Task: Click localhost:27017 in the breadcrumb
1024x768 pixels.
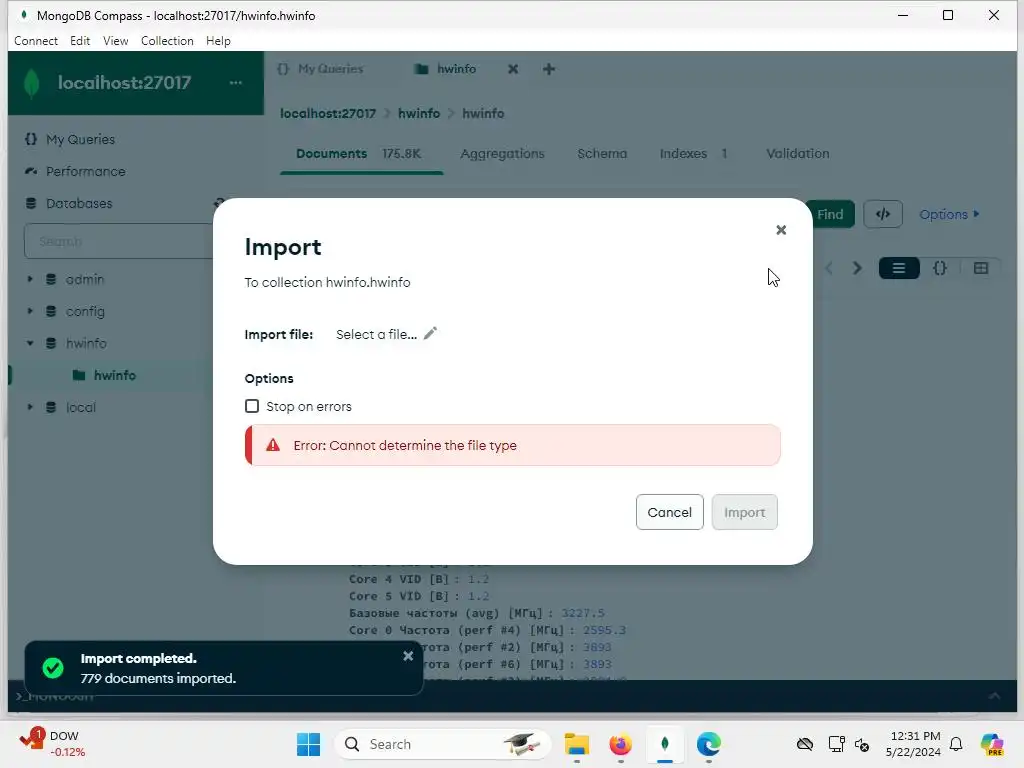Action: click(x=328, y=113)
